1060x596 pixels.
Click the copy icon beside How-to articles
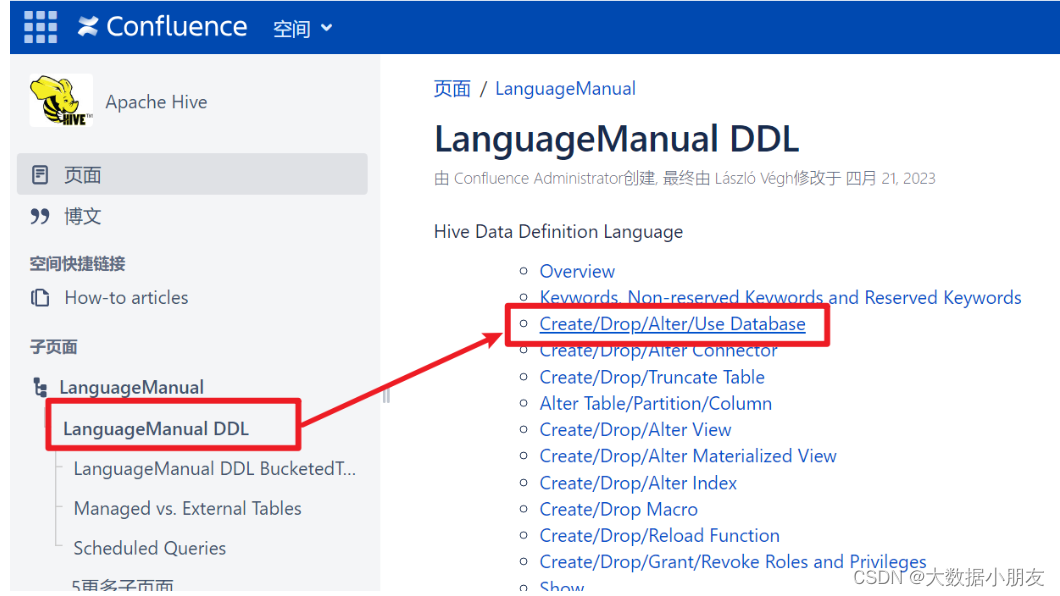tap(40, 297)
